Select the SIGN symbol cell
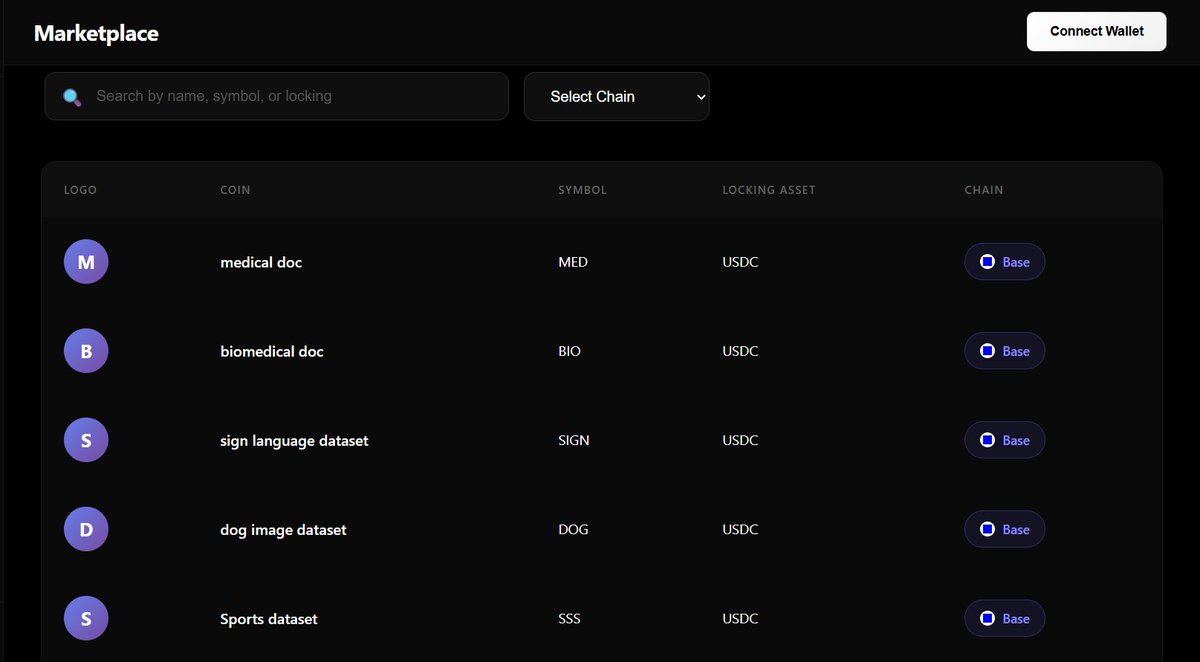This screenshot has width=1200, height=662. [x=574, y=440]
